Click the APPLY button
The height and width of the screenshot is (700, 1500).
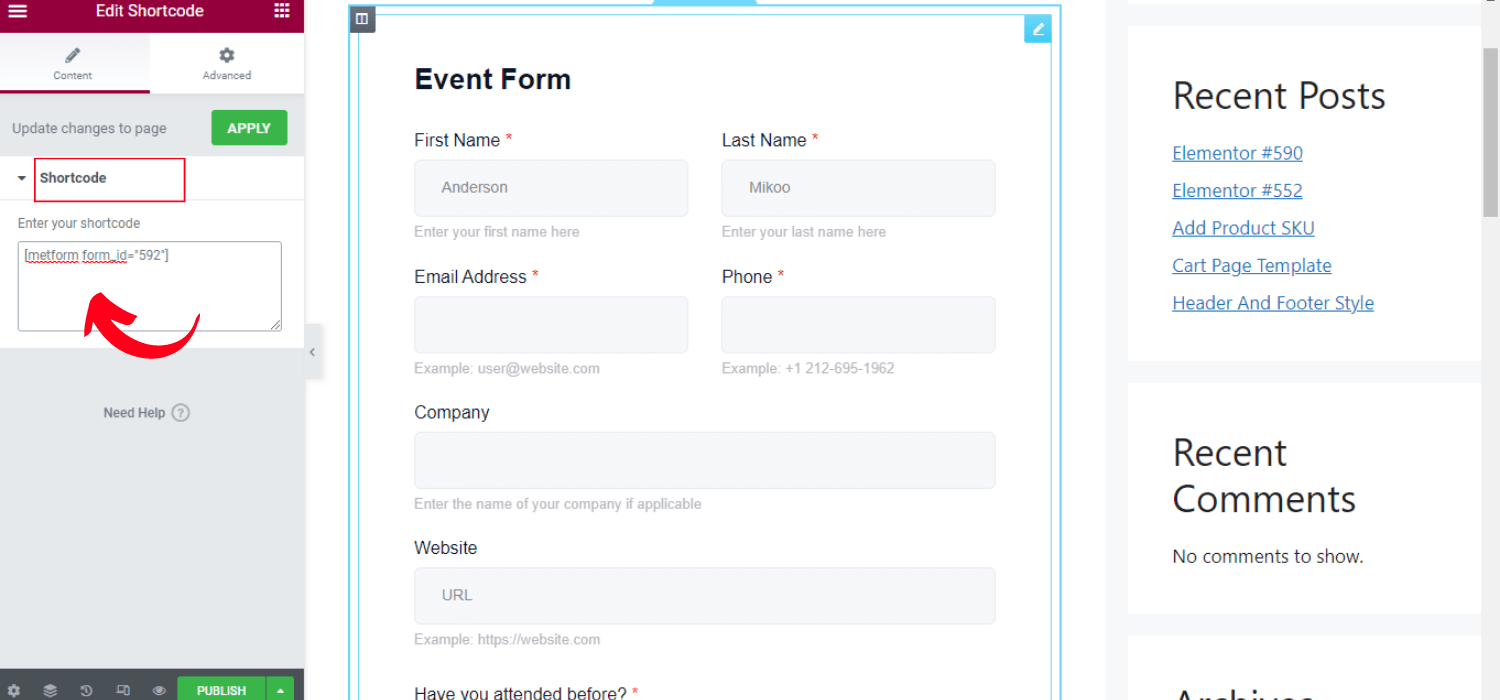point(249,127)
